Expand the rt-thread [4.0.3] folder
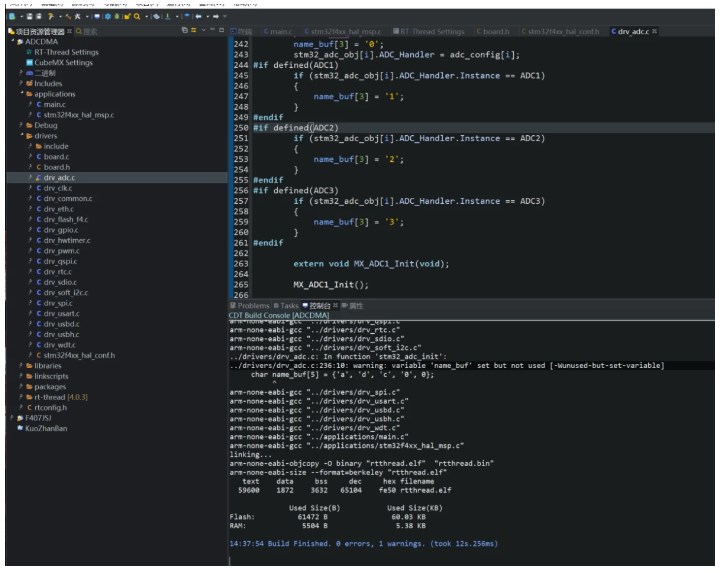The height and width of the screenshot is (573, 723). 21,396
